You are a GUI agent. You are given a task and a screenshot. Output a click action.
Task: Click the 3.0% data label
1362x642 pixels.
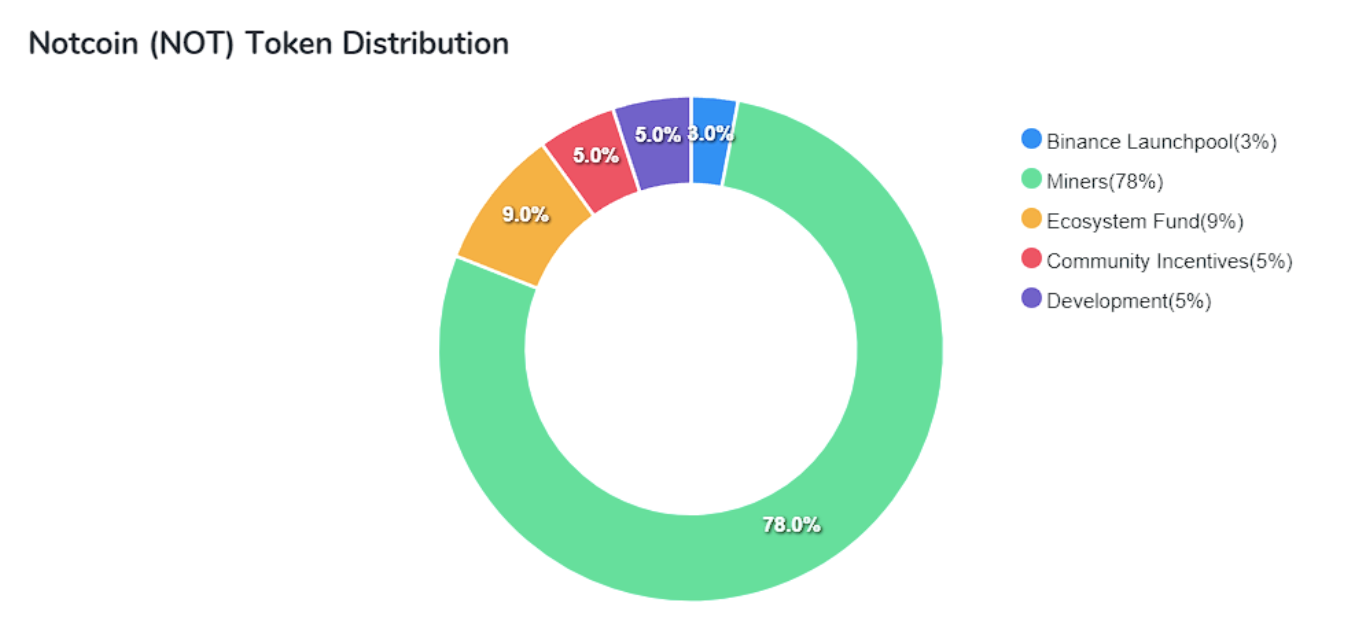coord(712,133)
